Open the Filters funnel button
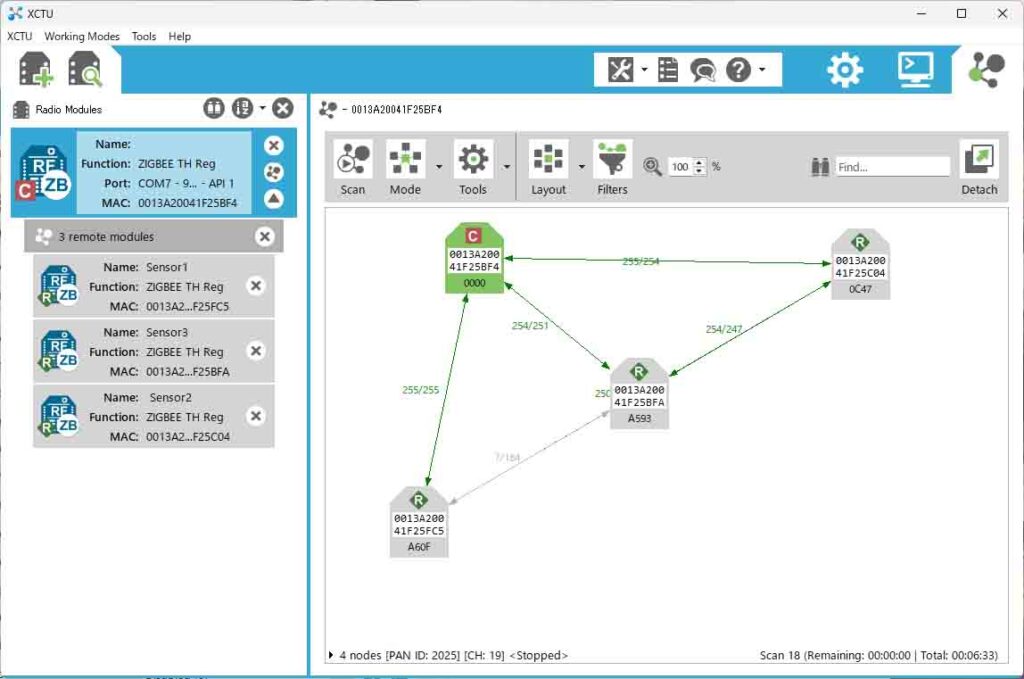The height and width of the screenshot is (679, 1024). point(612,167)
